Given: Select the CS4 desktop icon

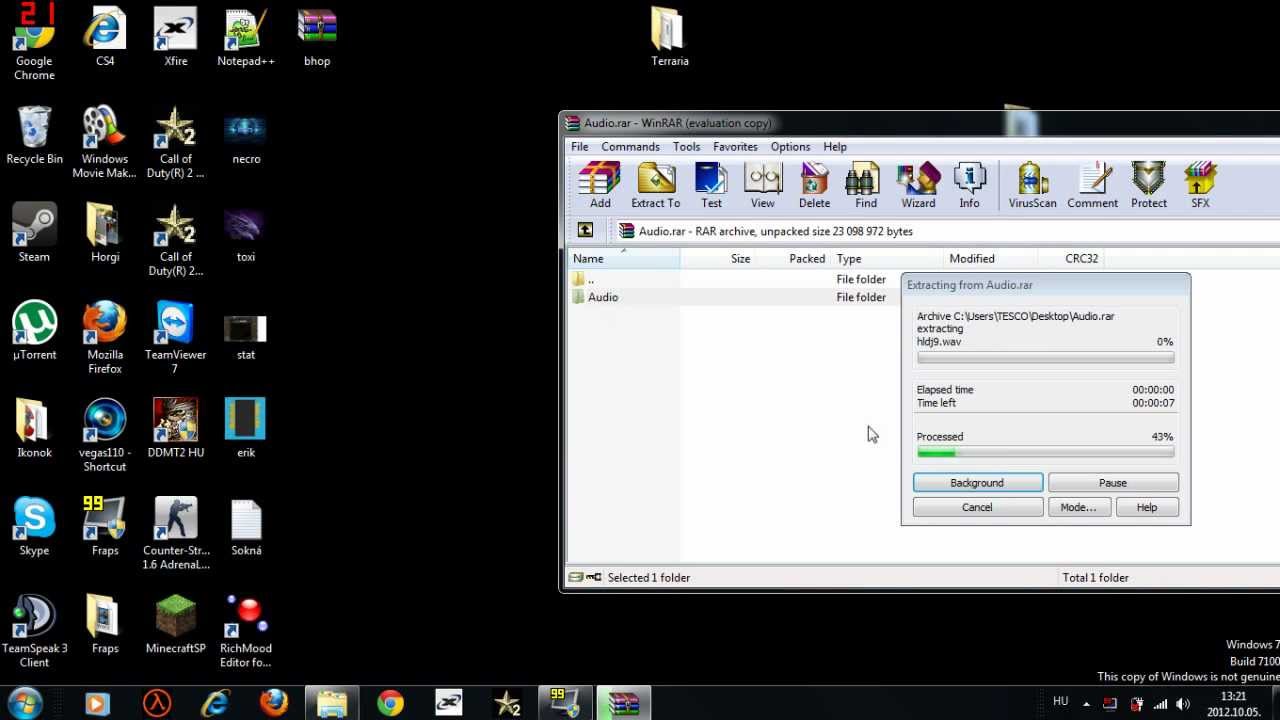Looking at the screenshot, I should pos(105,36).
